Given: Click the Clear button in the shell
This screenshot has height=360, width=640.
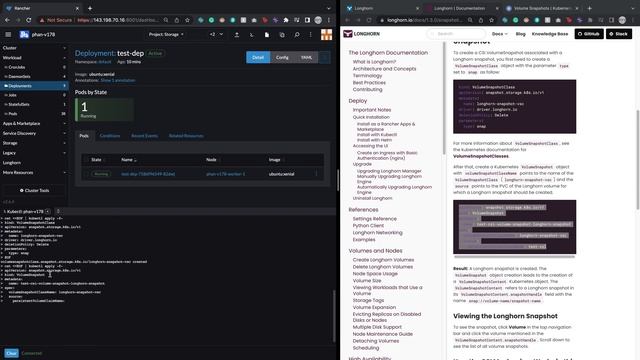Looking at the screenshot, I should (11, 353).
